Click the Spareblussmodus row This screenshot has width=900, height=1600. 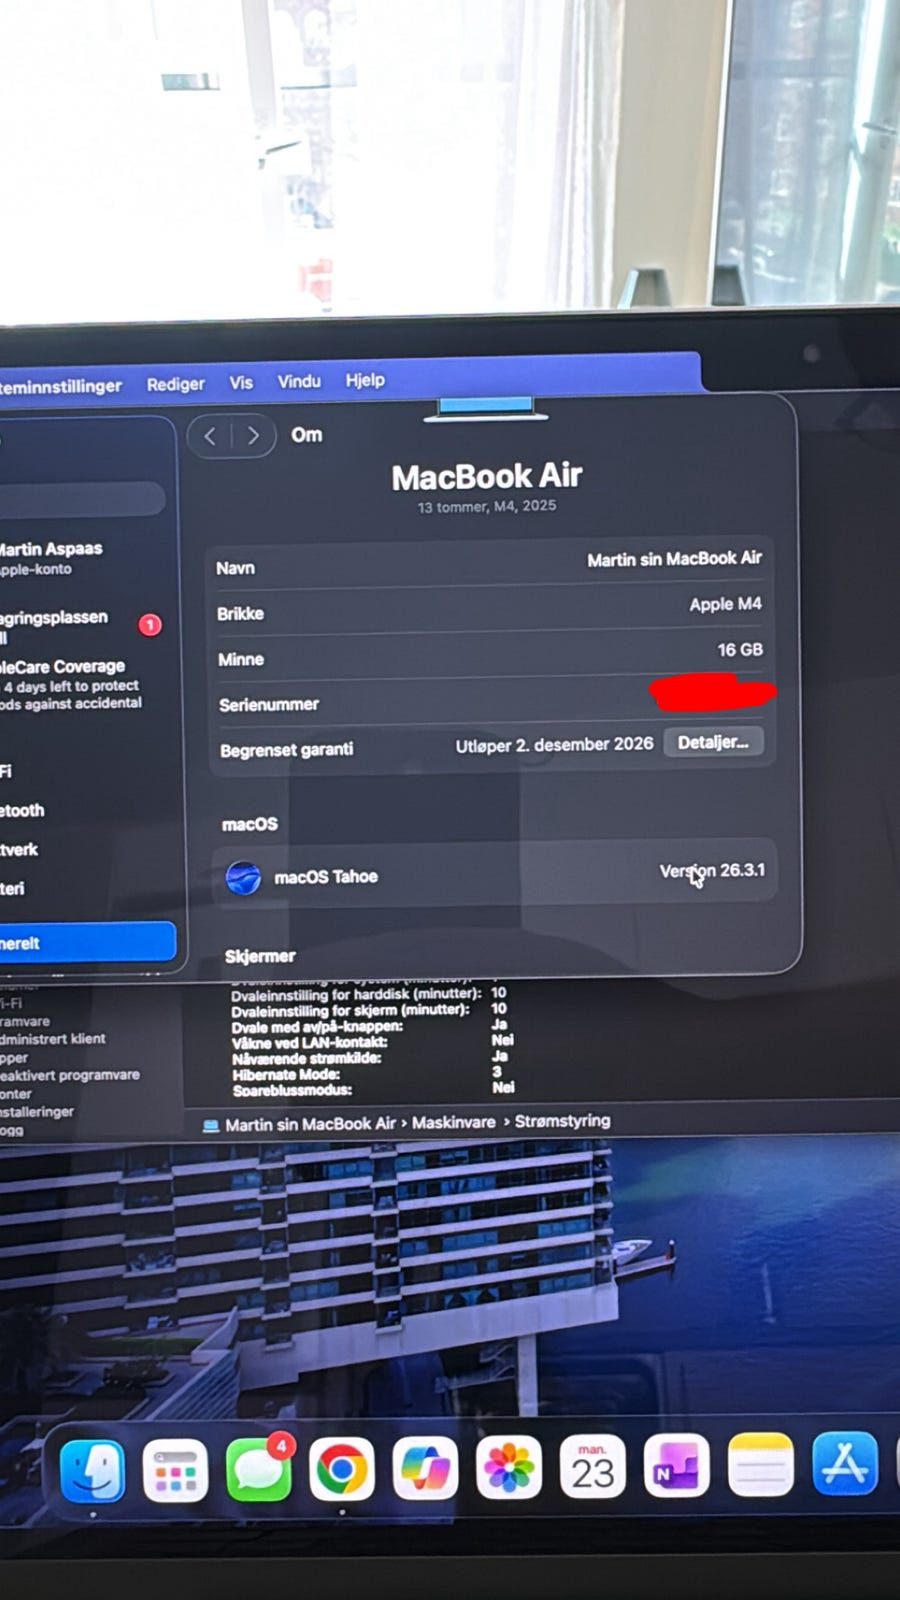[x=374, y=1089]
